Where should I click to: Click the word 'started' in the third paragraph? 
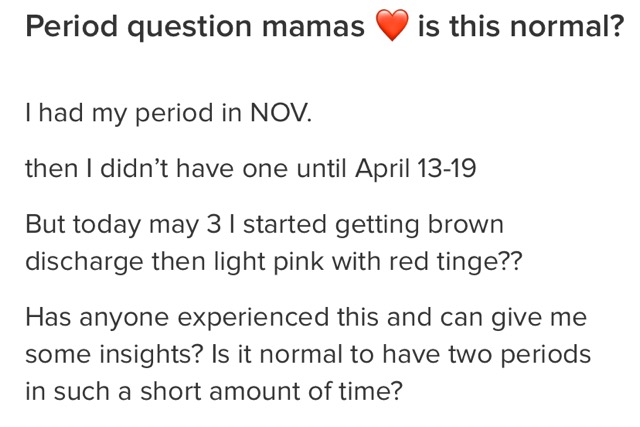point(285,225)
